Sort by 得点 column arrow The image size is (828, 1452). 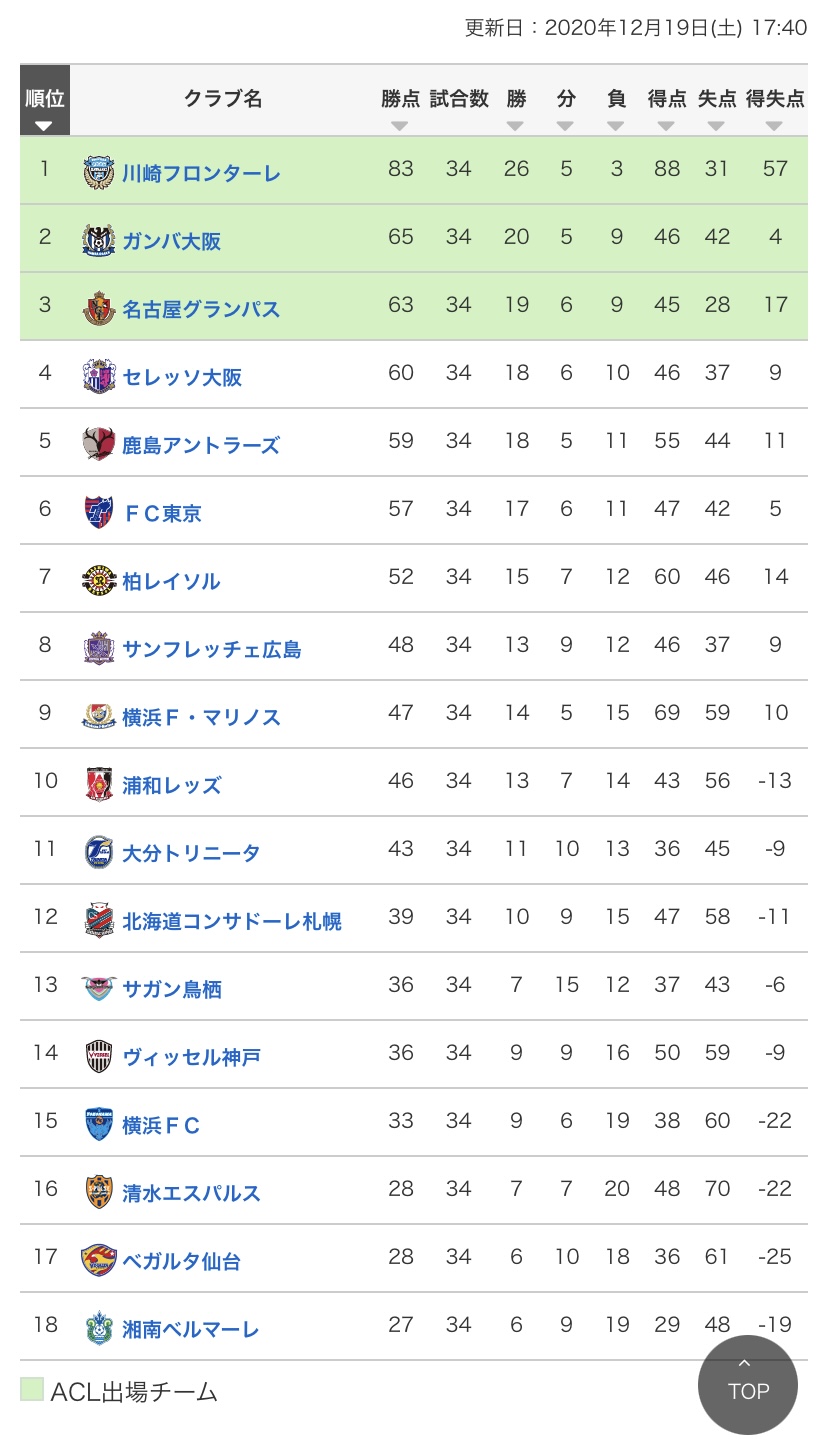(x=666, y=126)
